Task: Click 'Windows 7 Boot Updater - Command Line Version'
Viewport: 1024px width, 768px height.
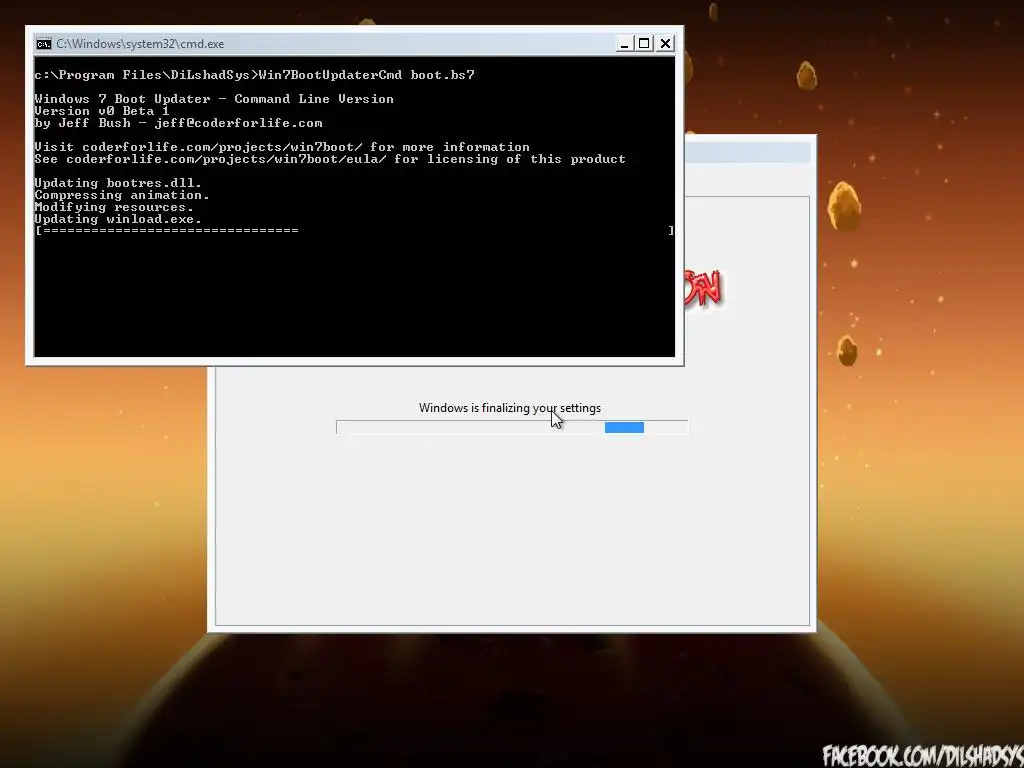Action: pos(214,99)
